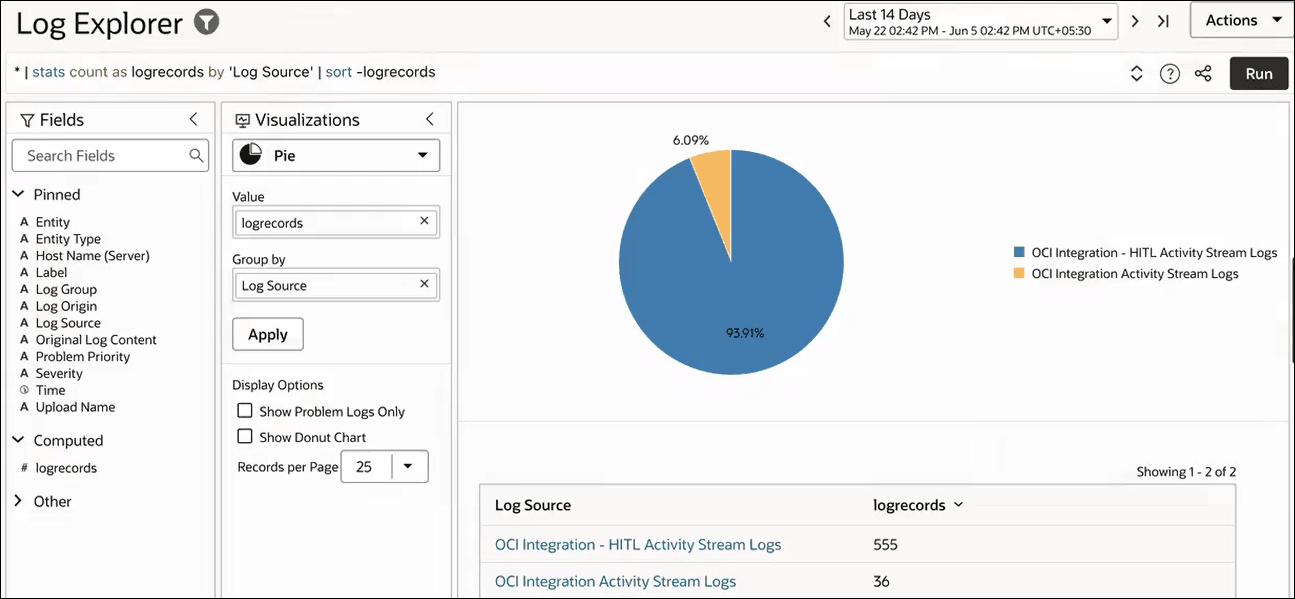Screen dimensions: 1295x599
Task: Select the Log Origin field
Action: coord(66,306)
